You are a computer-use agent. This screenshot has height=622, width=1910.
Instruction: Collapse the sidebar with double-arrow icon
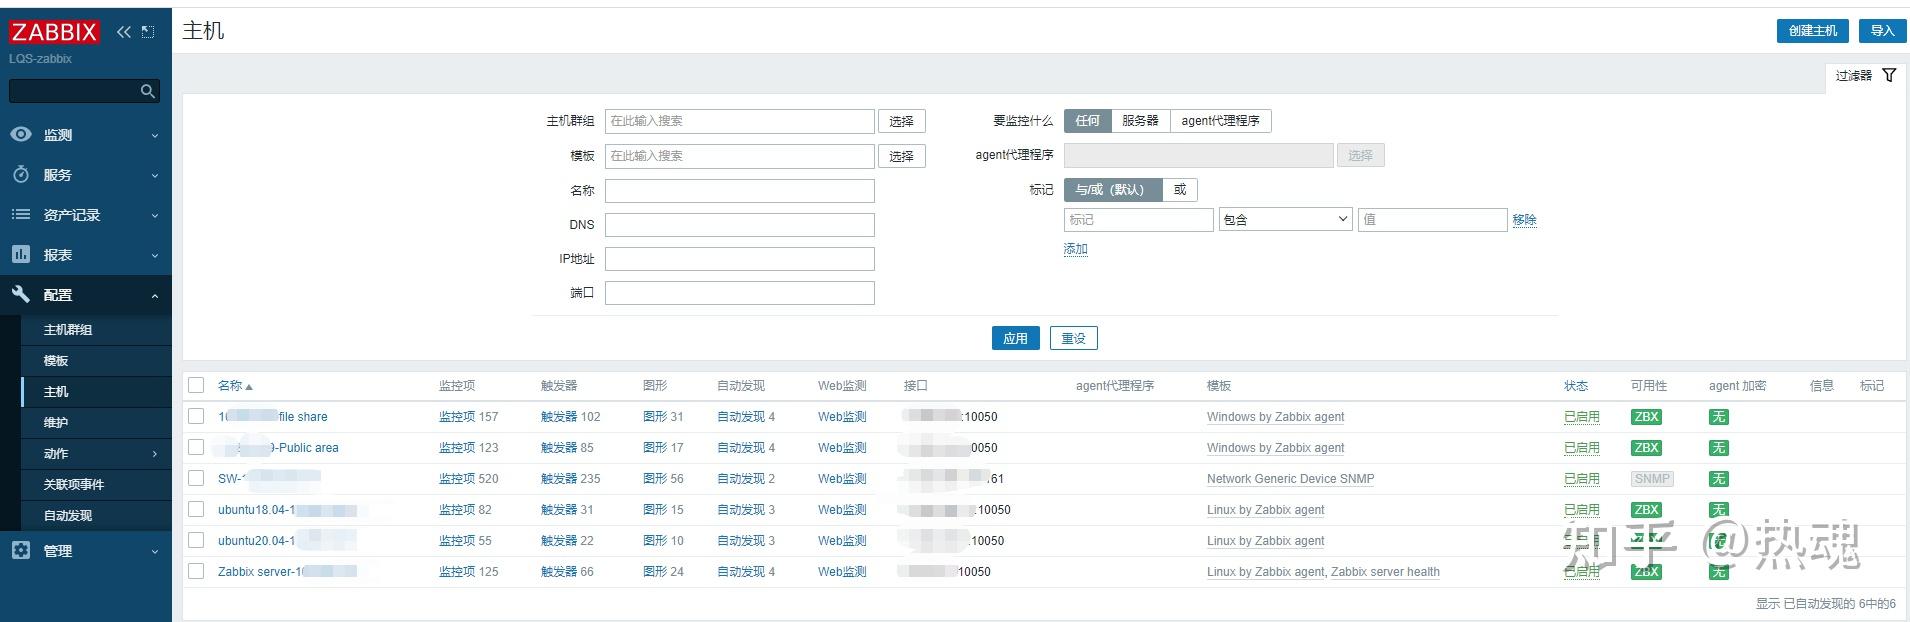click(123, 32)
